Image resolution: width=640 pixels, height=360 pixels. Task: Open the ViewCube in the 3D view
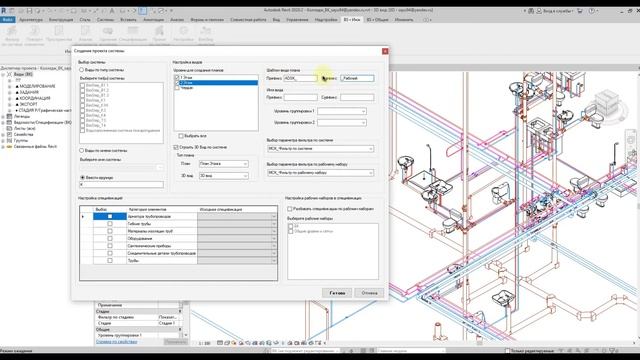(x=608, y=102)
